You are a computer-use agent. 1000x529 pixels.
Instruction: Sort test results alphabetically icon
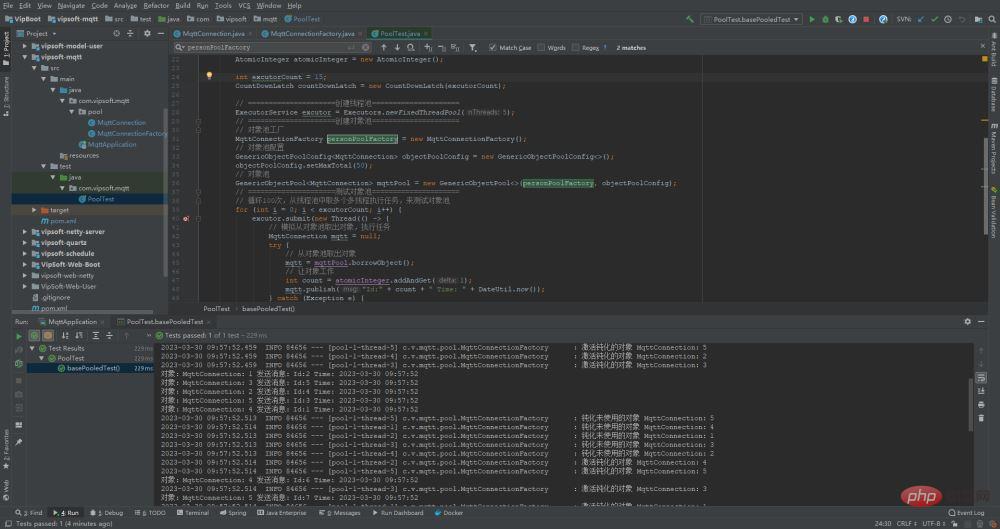65,336
